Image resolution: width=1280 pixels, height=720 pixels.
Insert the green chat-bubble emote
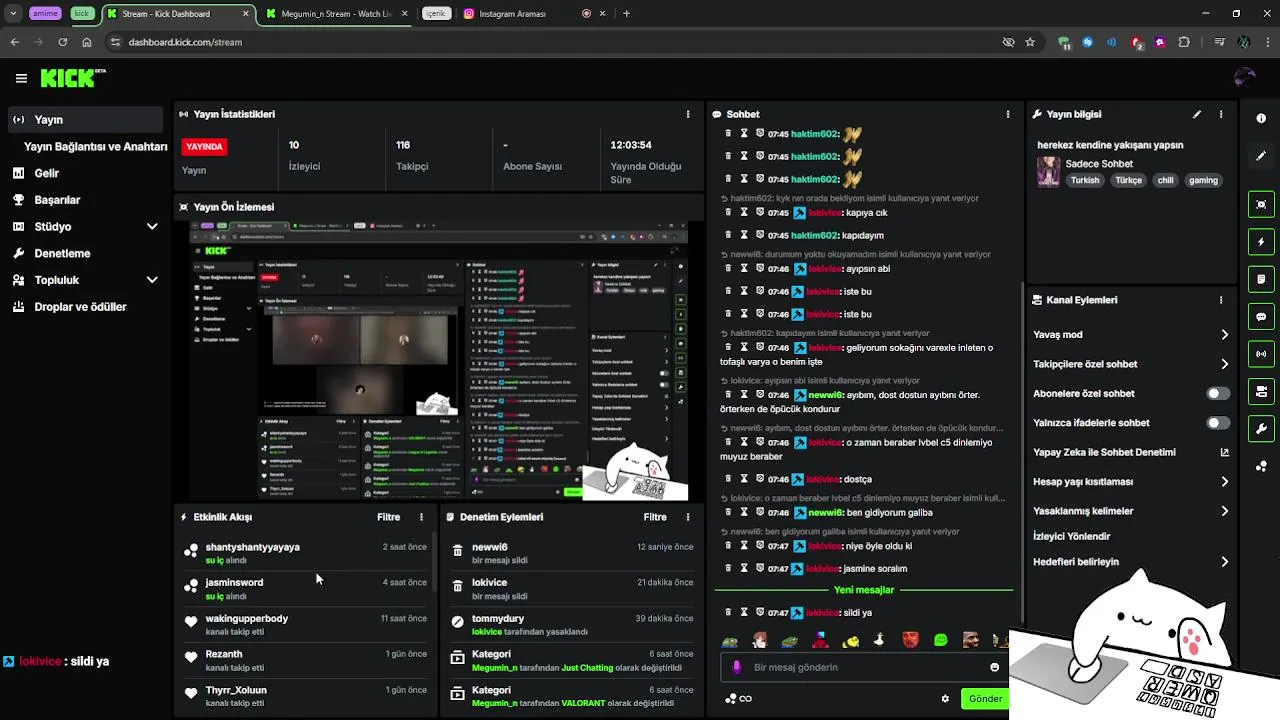[x=941, y=640]
